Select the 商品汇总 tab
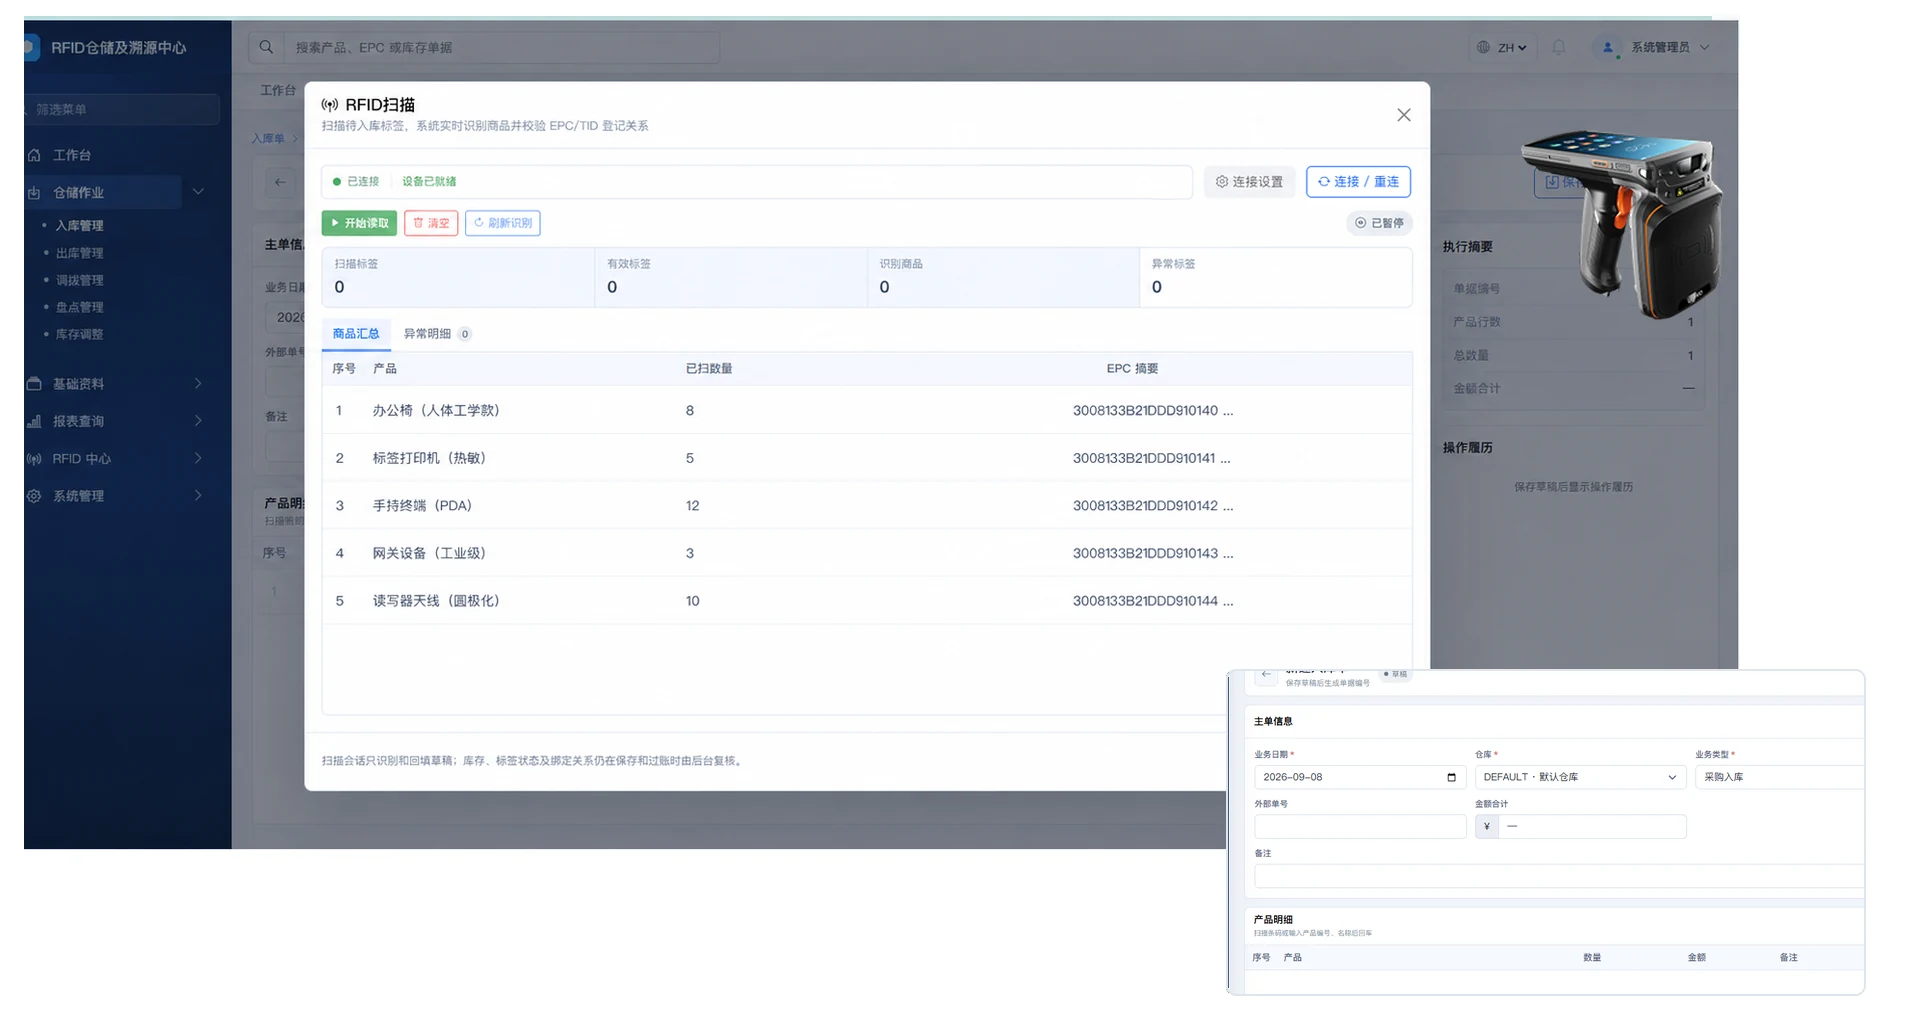This screenshot has height=1024, width=1920. [x=356, y=334]
